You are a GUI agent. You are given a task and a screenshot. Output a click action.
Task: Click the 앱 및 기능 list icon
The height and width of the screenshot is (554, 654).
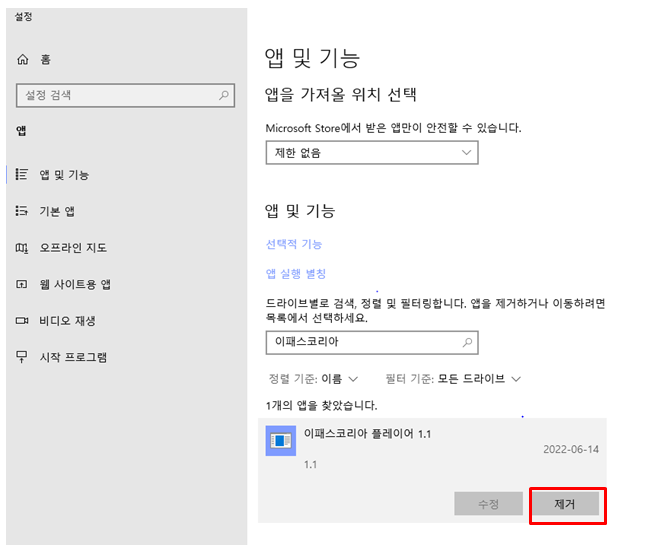pyautogui.click(x=22, y=174)
